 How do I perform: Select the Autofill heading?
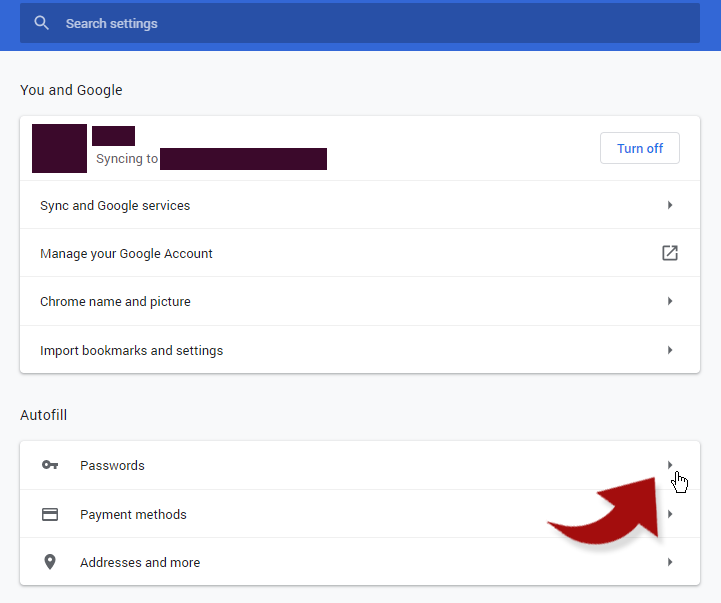tap(43, 415)
